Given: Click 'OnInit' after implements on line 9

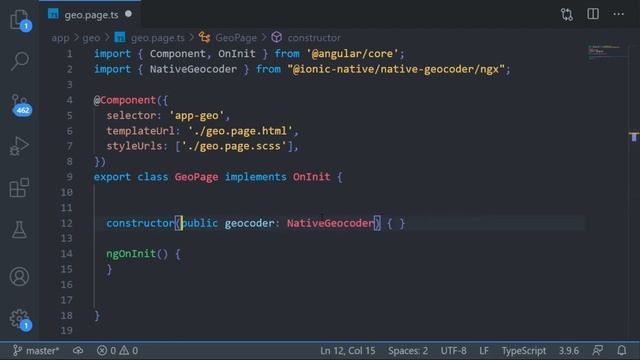Looking at the screenshot, I should point(311,177).
